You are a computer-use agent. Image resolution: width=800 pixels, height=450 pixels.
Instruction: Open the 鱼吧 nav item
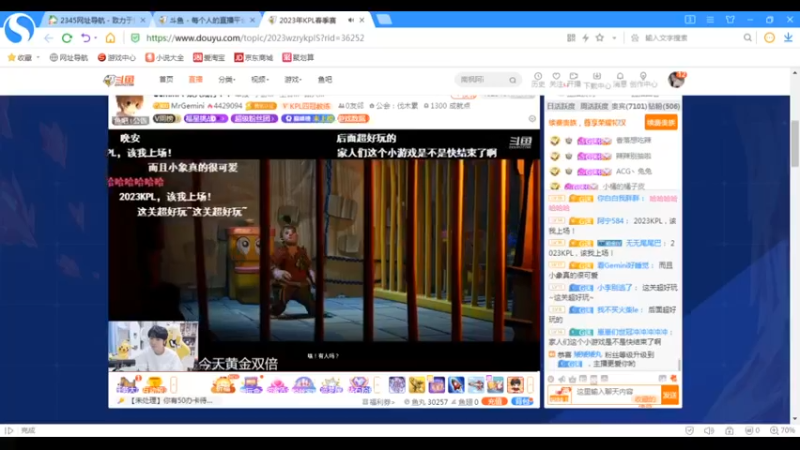325,80
